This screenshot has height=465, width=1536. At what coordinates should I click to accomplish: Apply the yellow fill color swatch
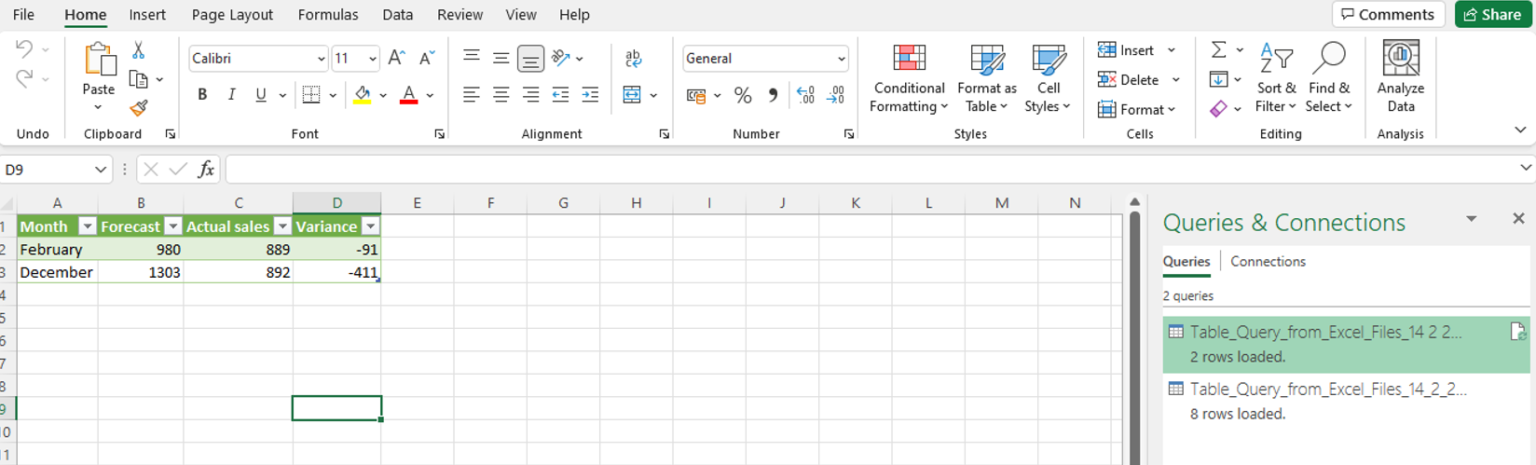[x=363, y=95]
